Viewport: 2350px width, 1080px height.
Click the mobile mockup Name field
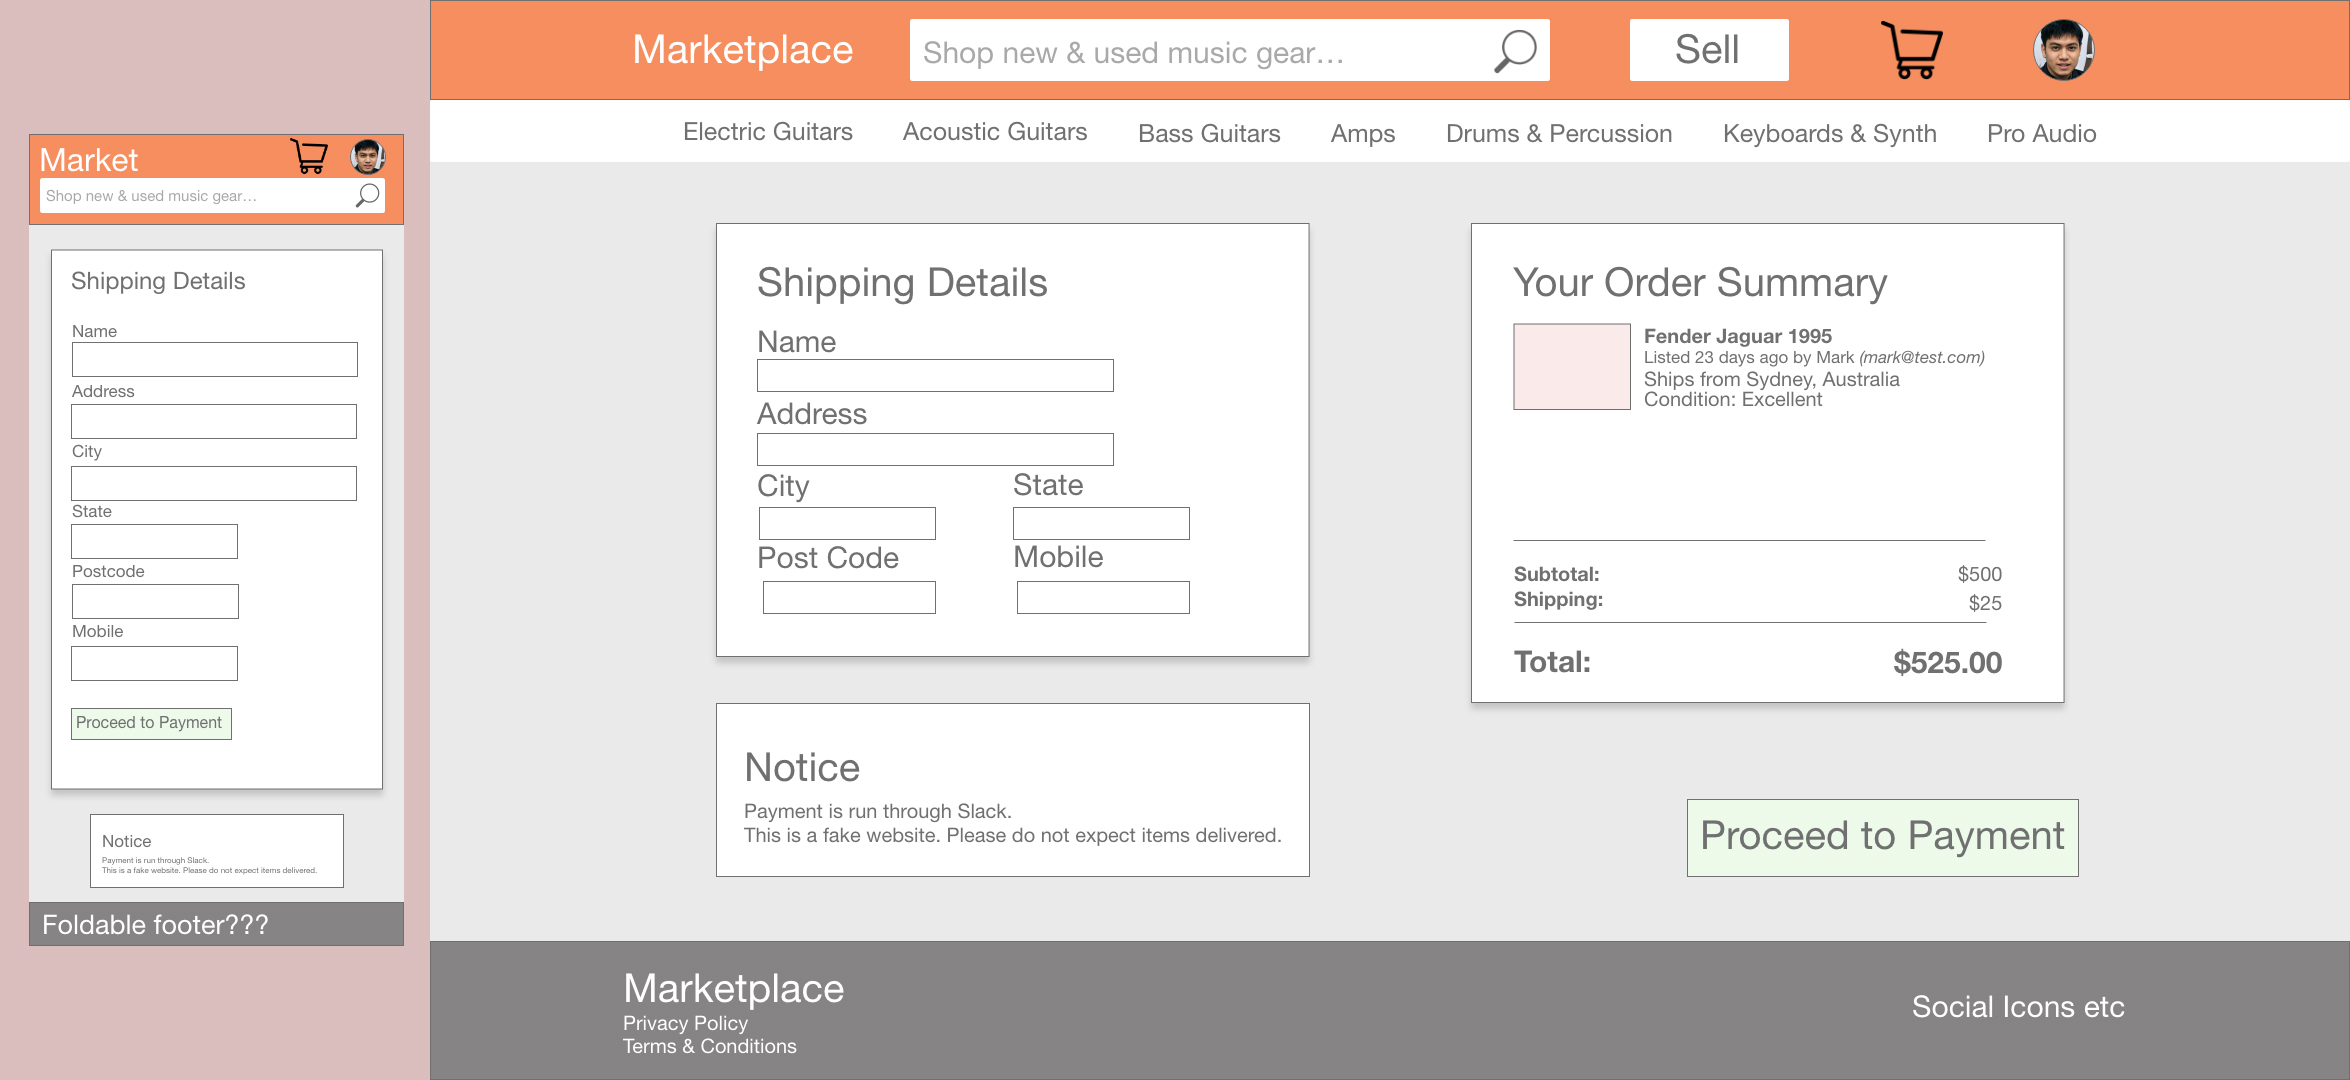point(215,359)
